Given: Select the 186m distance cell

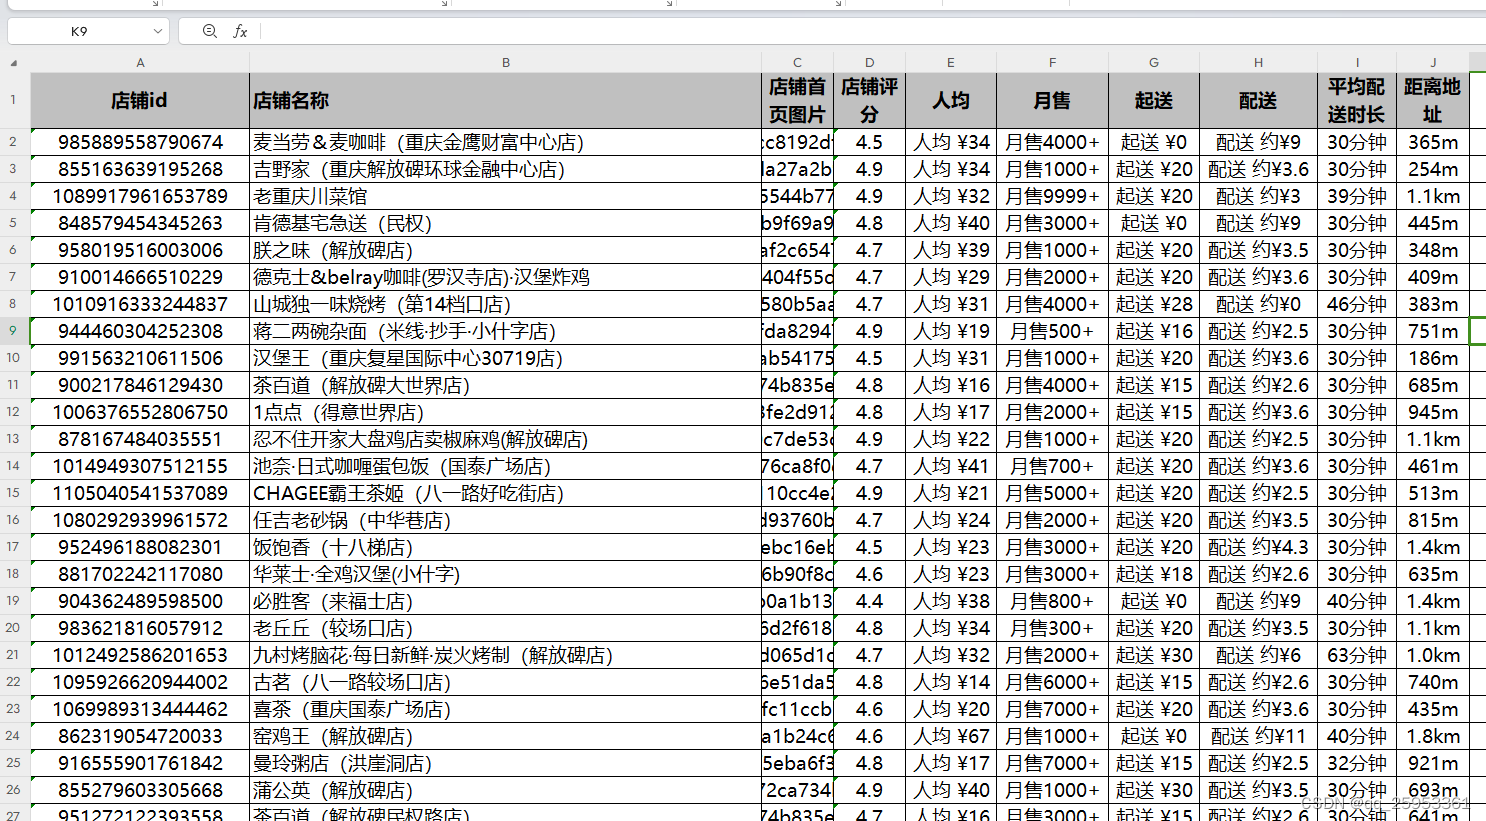Looking at the screenshot, I should point(1433,358).
